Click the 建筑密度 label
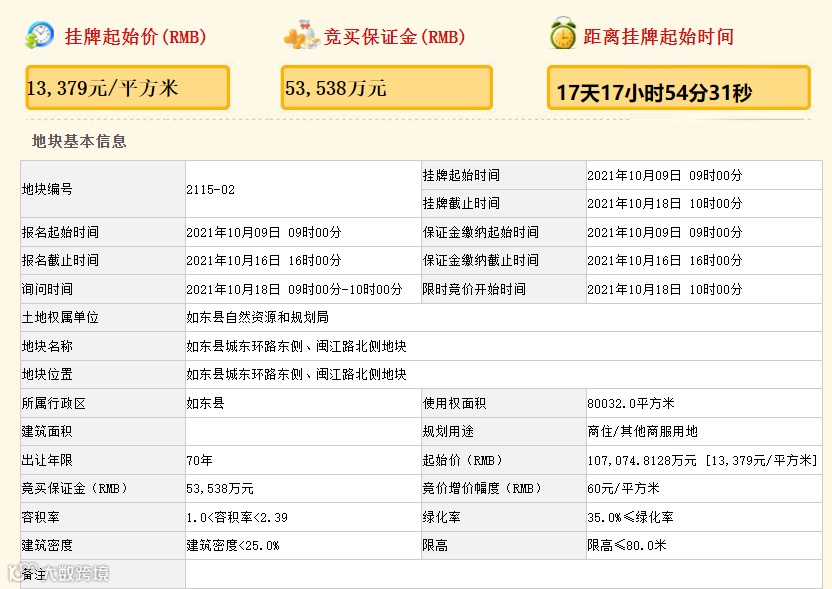This screenshot has width=832, height=589. [x=47, y=545]
